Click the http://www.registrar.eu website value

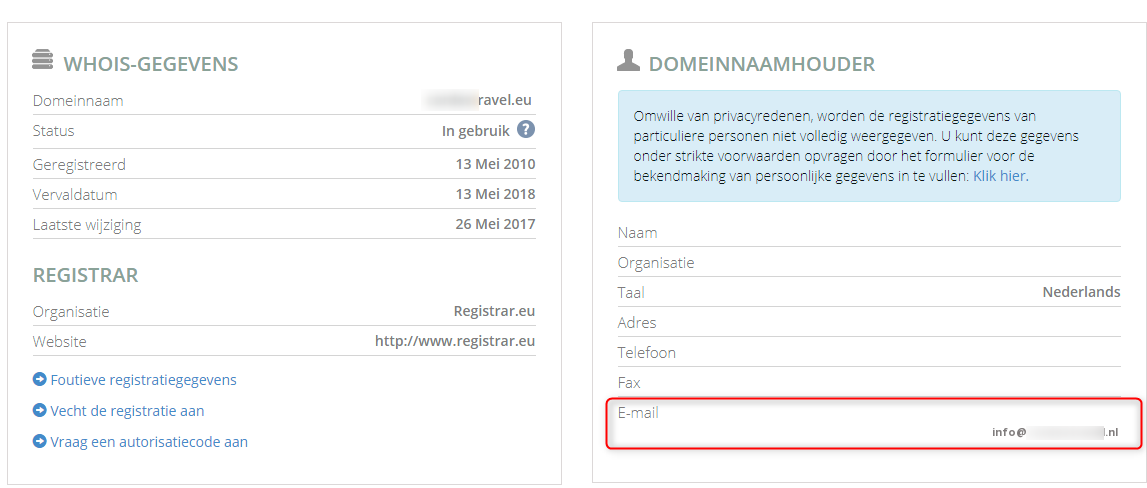click(x=455, y=341)
